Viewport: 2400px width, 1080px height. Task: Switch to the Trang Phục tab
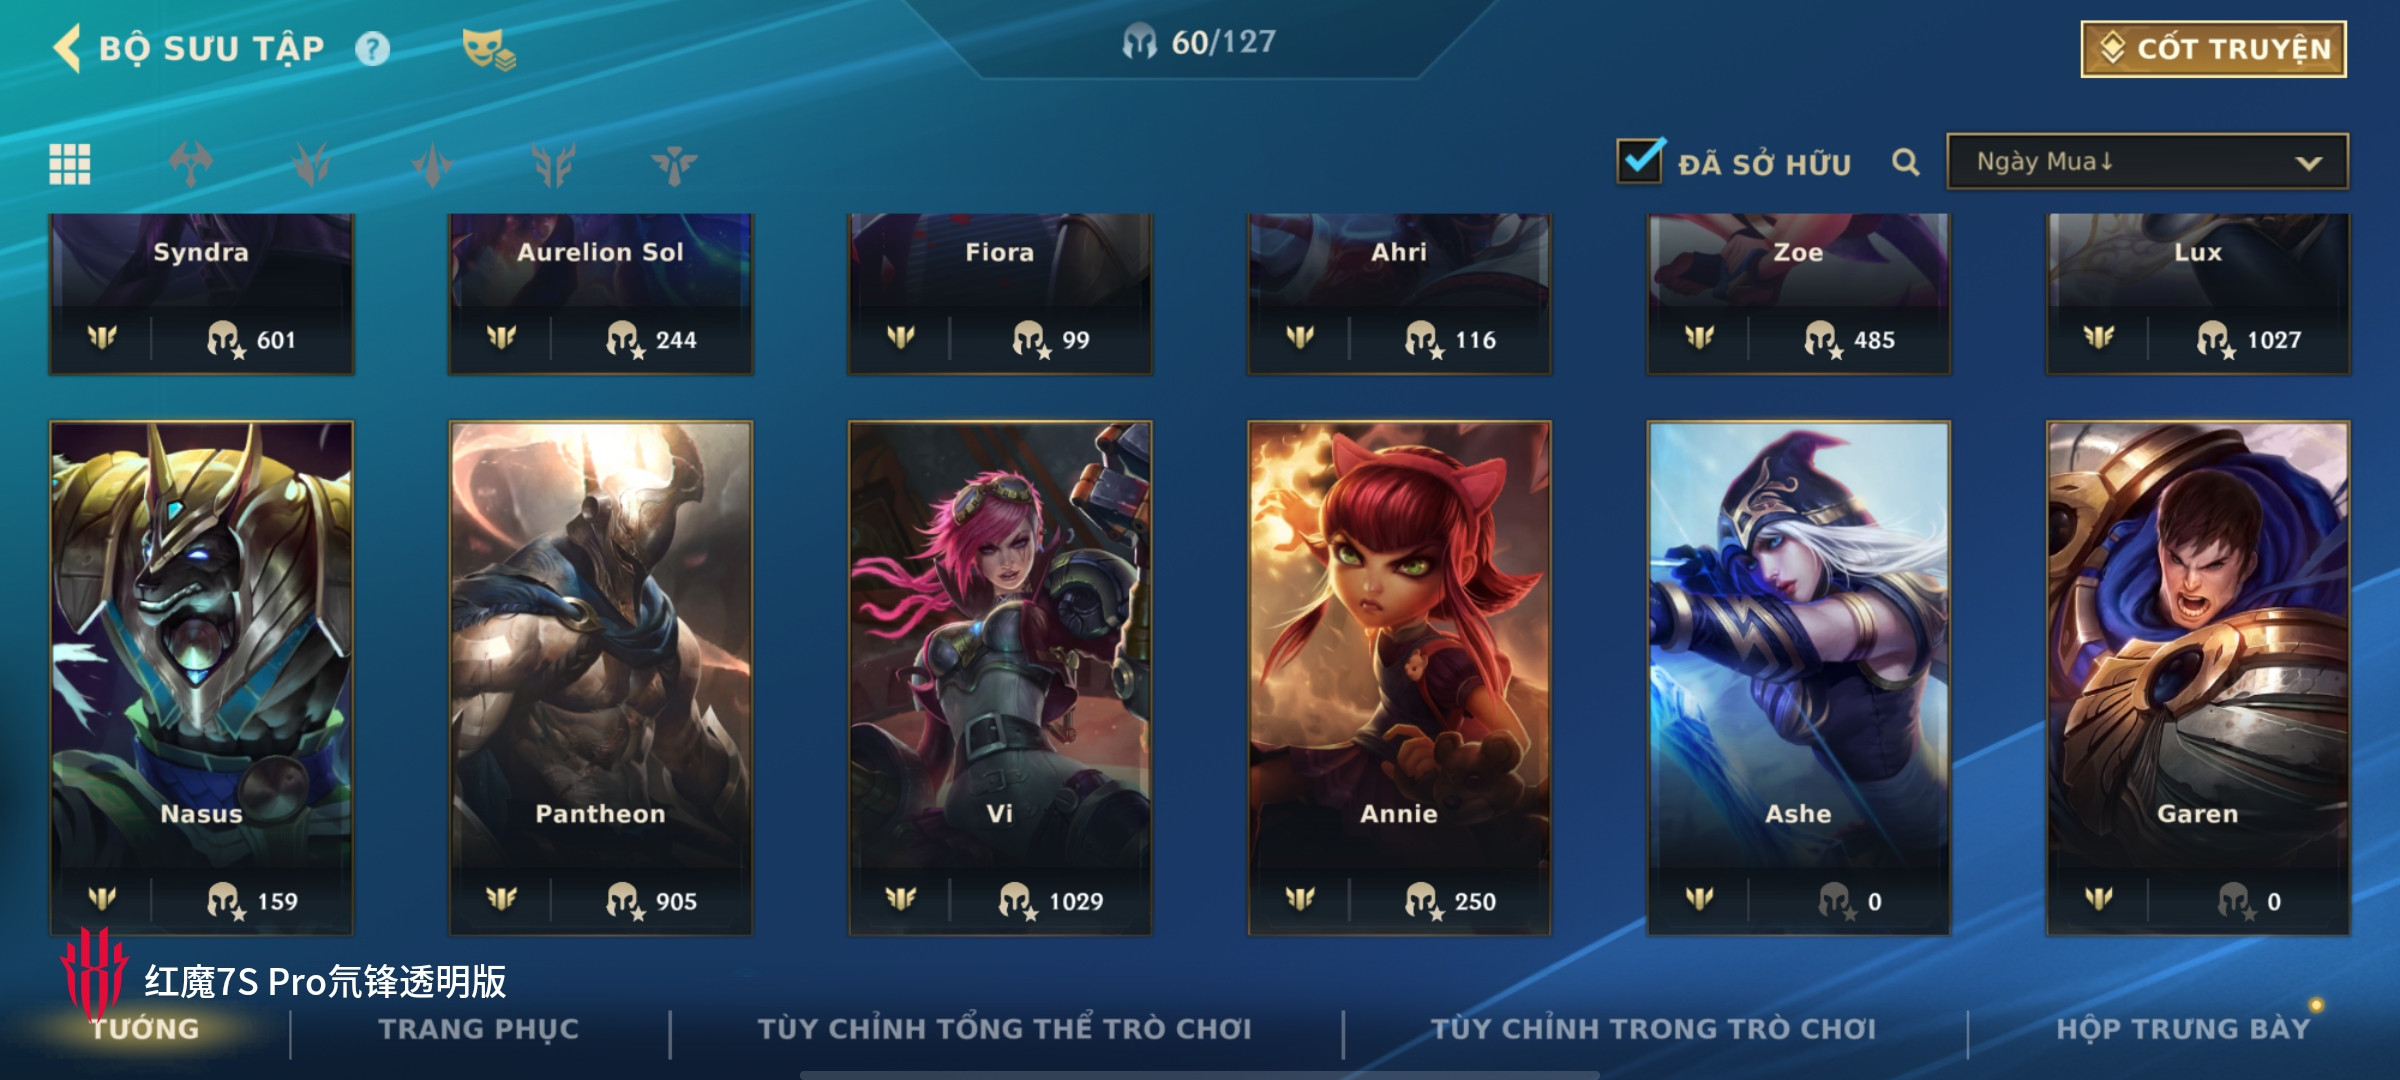[478, 1029]
